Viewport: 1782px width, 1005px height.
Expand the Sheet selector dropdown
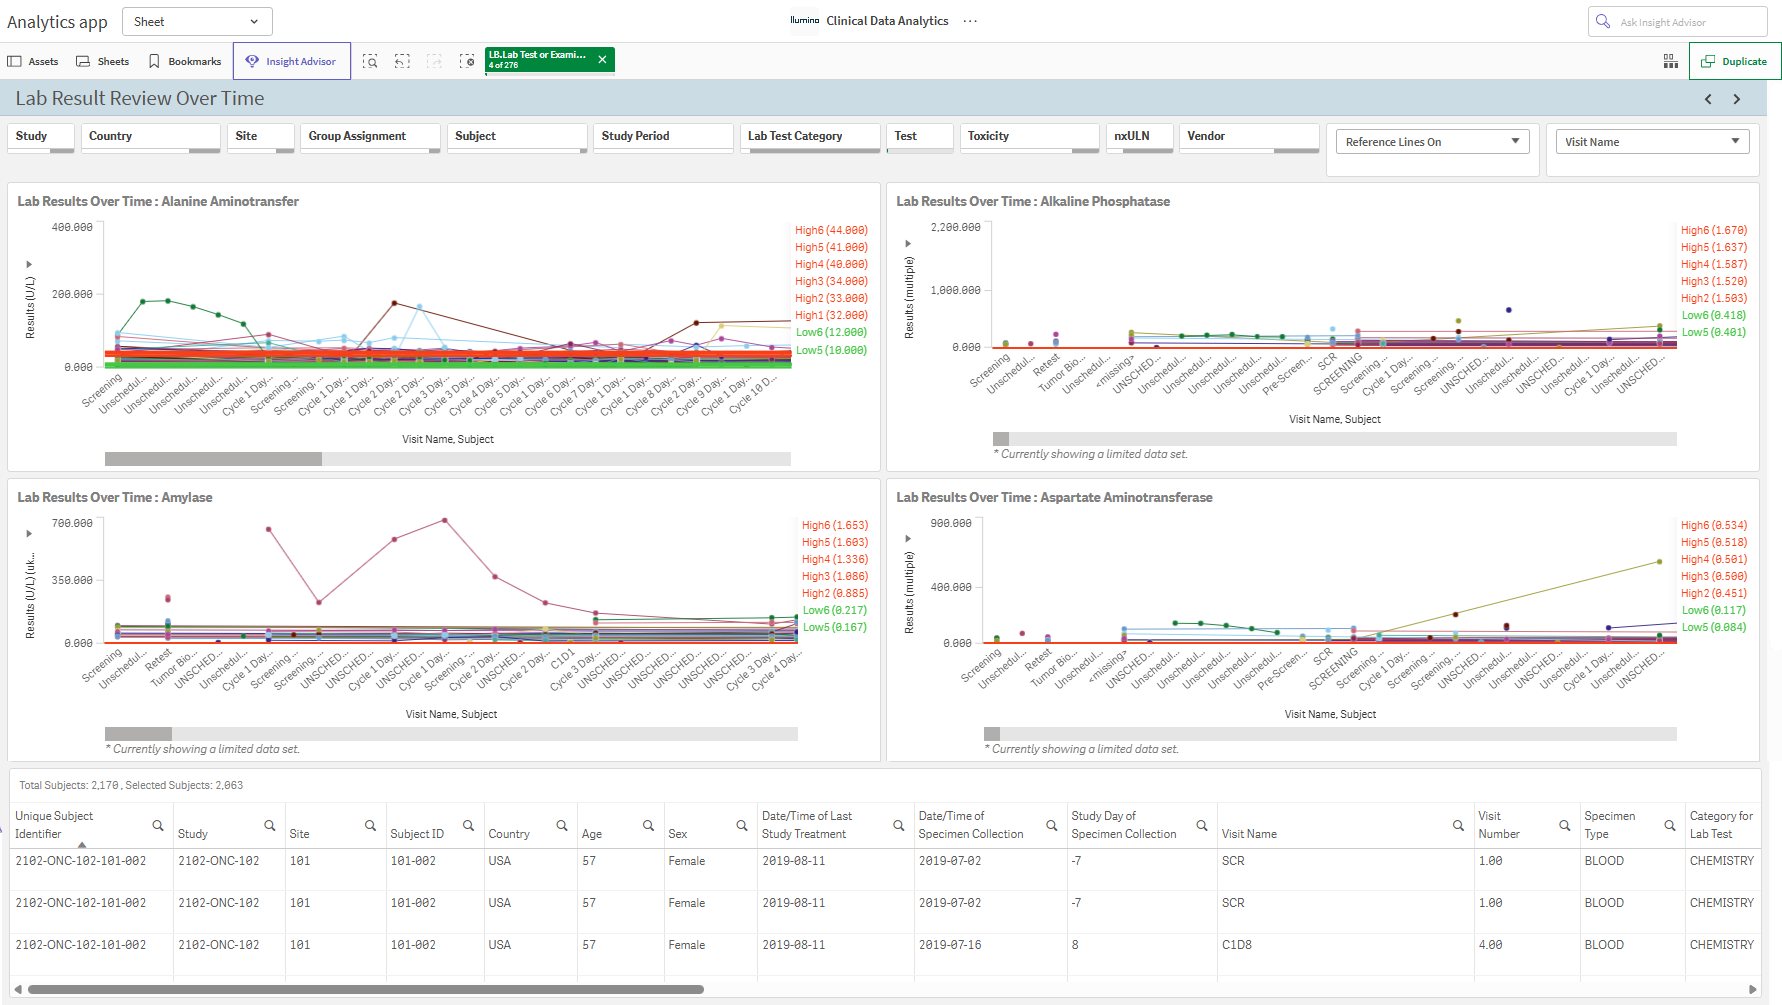click(x=197, y=21)
